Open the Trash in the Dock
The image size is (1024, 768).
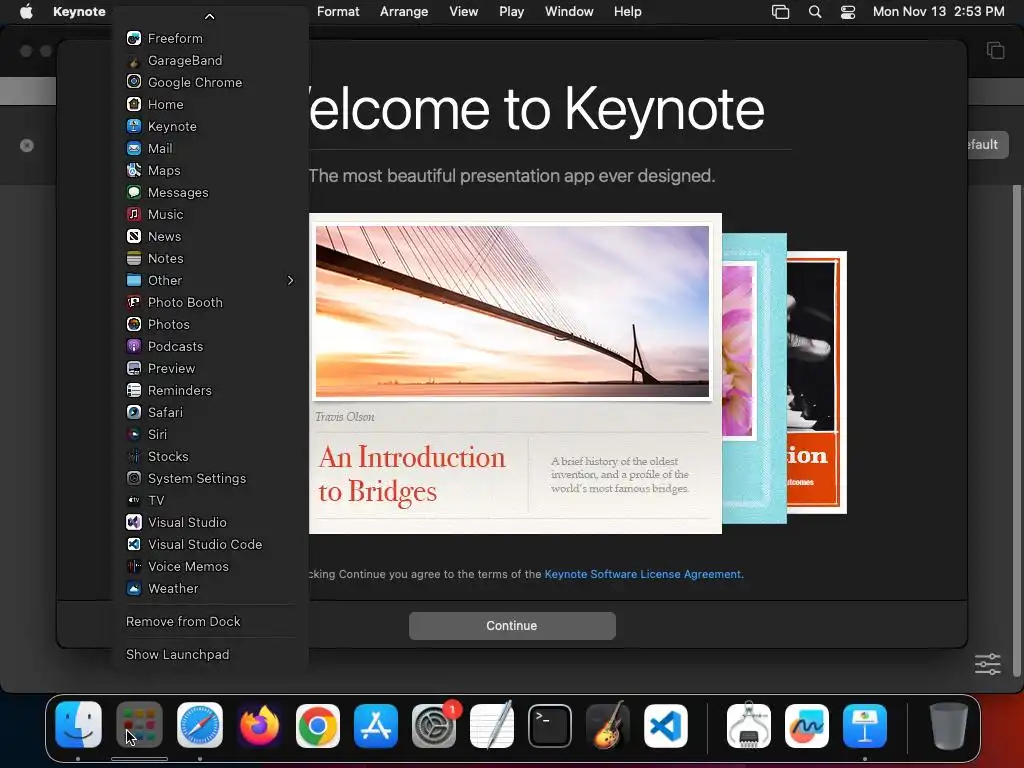948,725
